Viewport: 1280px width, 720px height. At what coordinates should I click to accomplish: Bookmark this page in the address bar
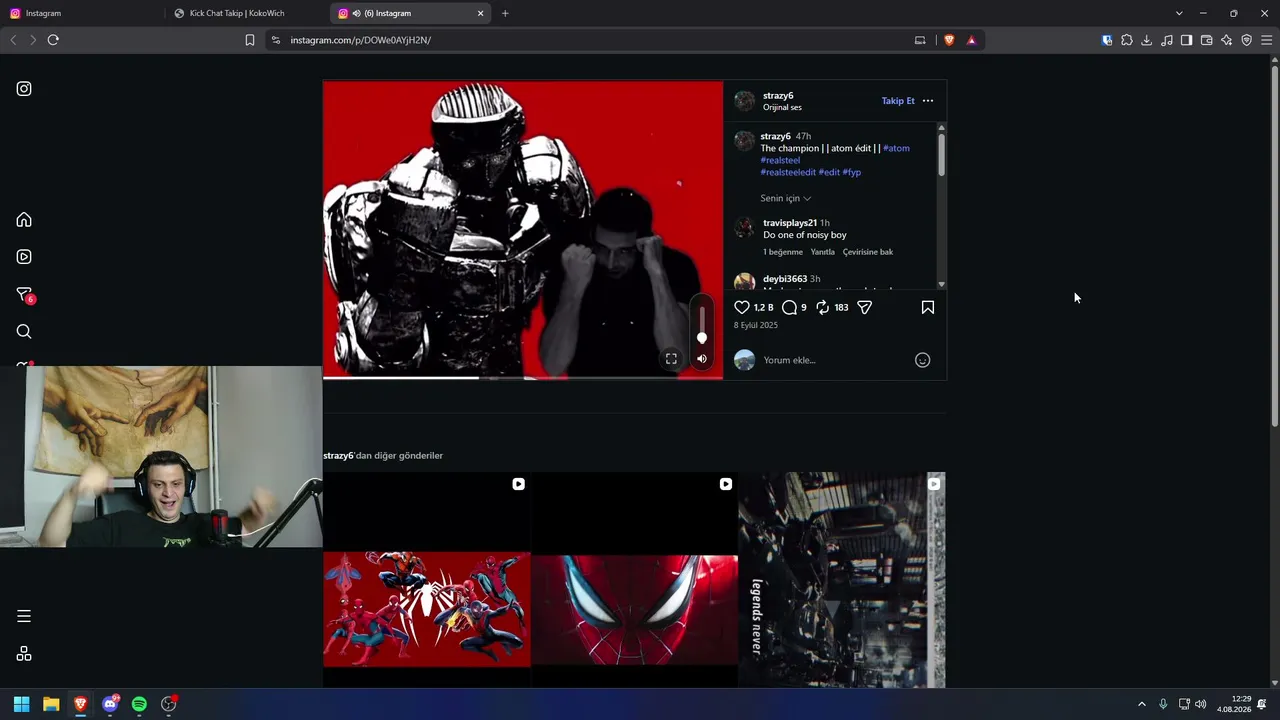[x=250, y=40]
